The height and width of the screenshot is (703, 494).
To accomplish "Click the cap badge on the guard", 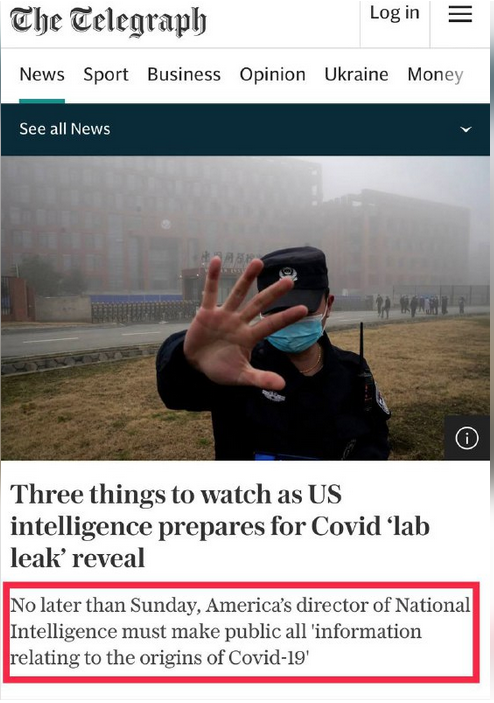I will [x=287, y=273].
